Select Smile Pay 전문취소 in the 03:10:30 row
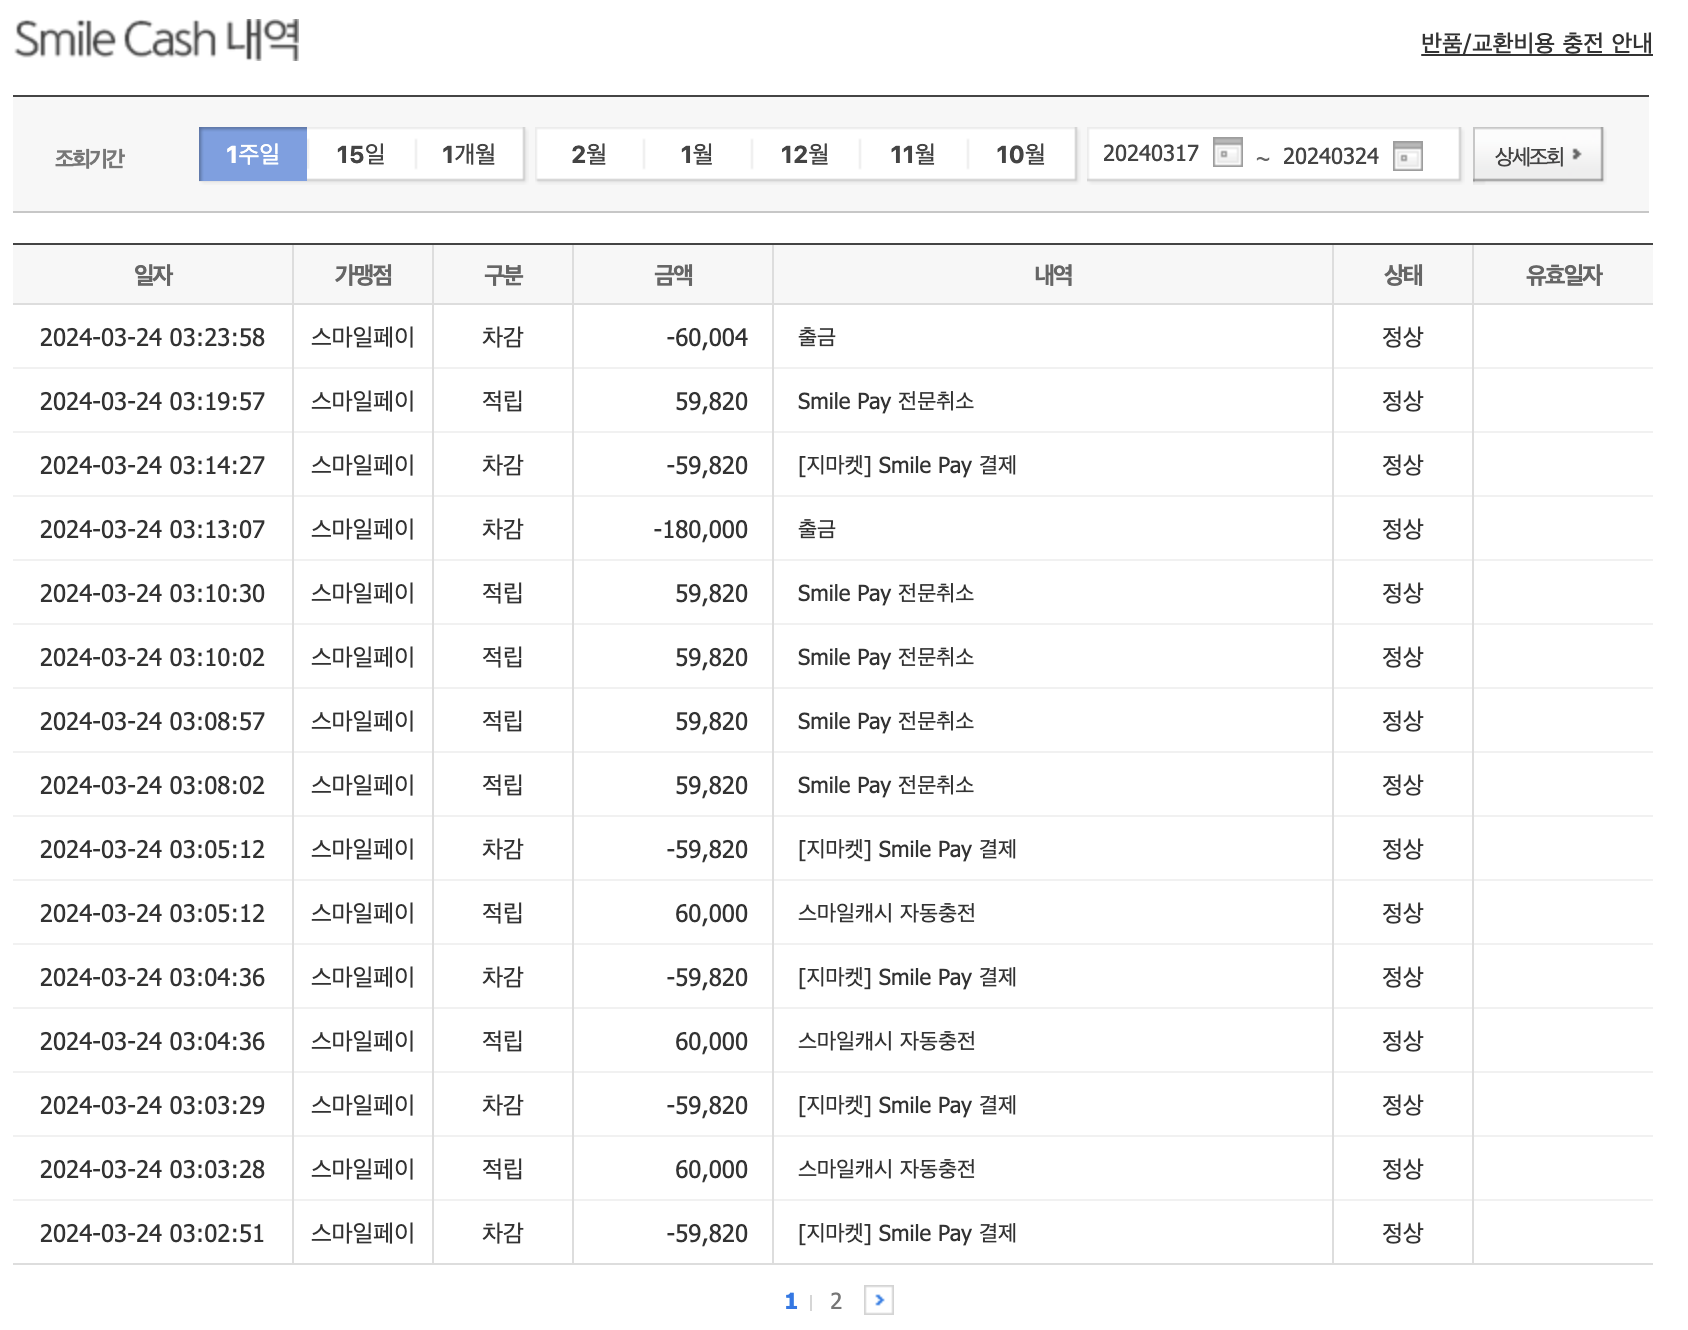The width and height of the screenshot is (1688, 1330). (886, 593)
